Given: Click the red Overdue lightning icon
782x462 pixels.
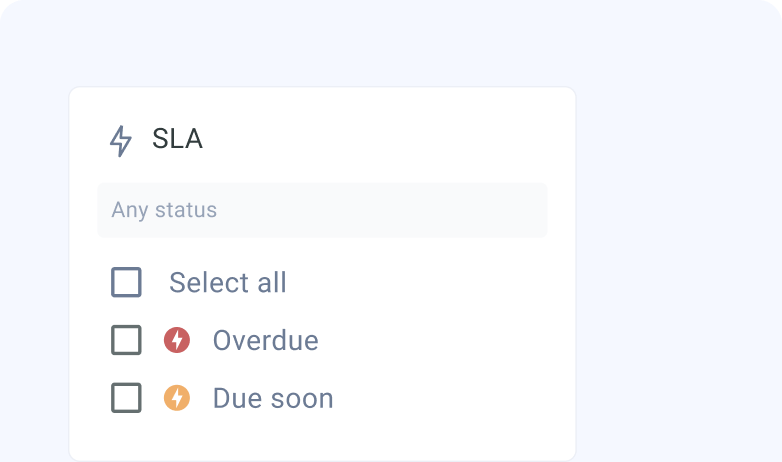Looking at the screenshot, I should [x=177, y=340].
